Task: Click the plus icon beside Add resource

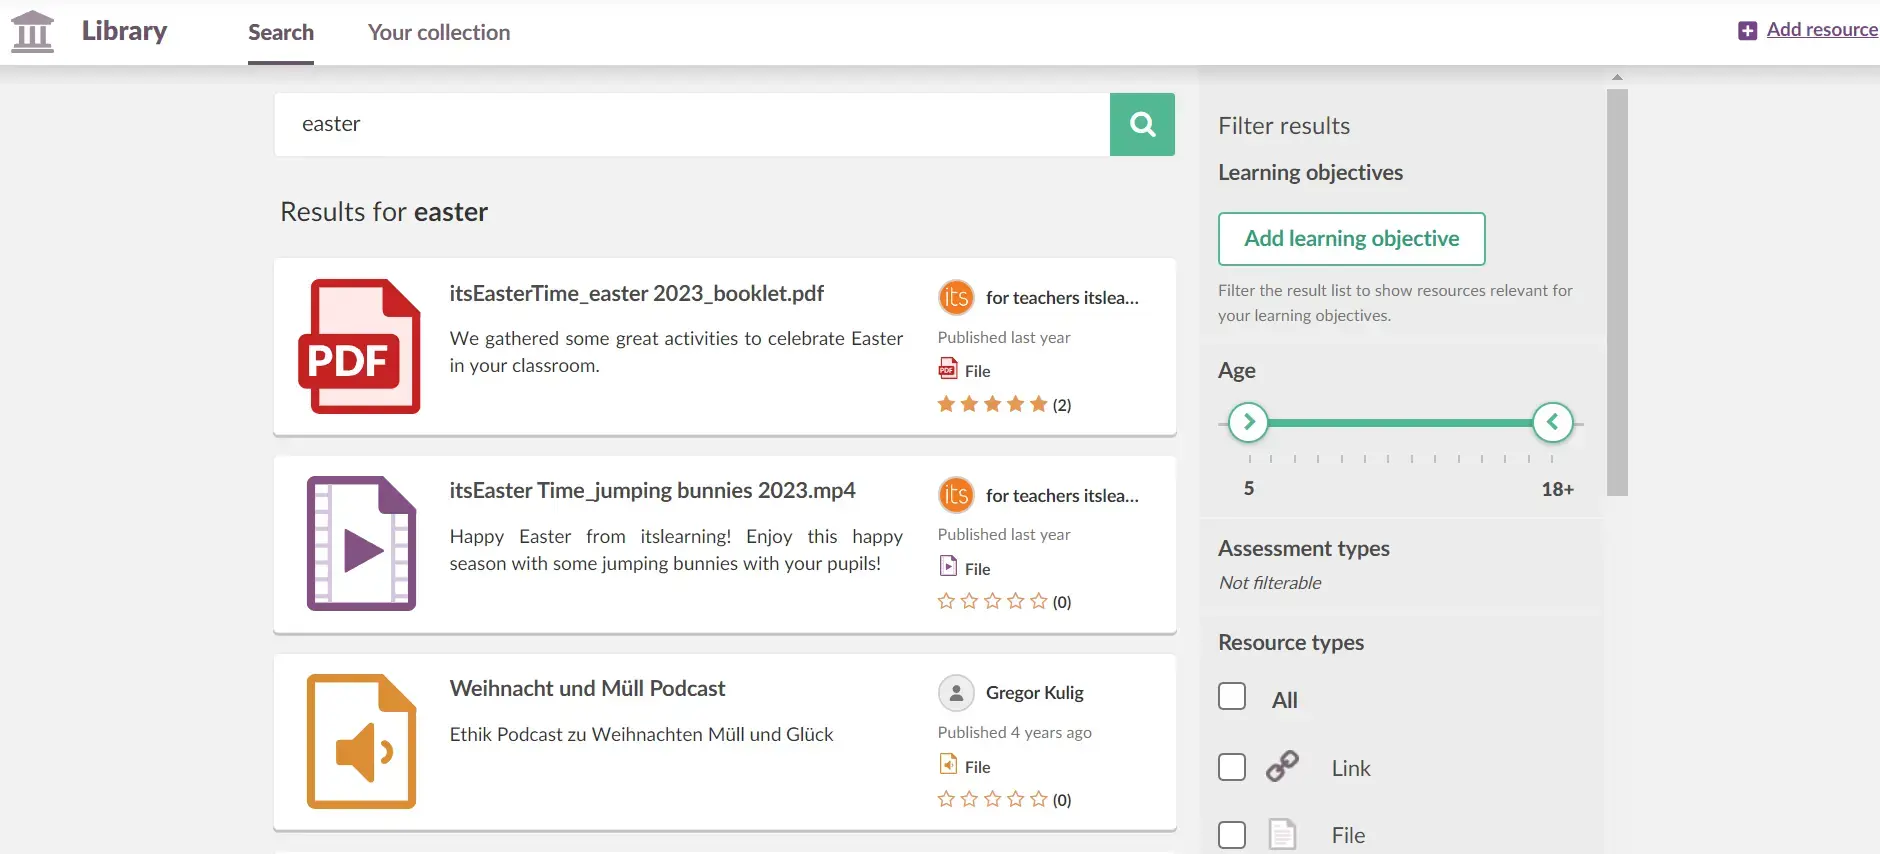Action: tap(1747, 31)
